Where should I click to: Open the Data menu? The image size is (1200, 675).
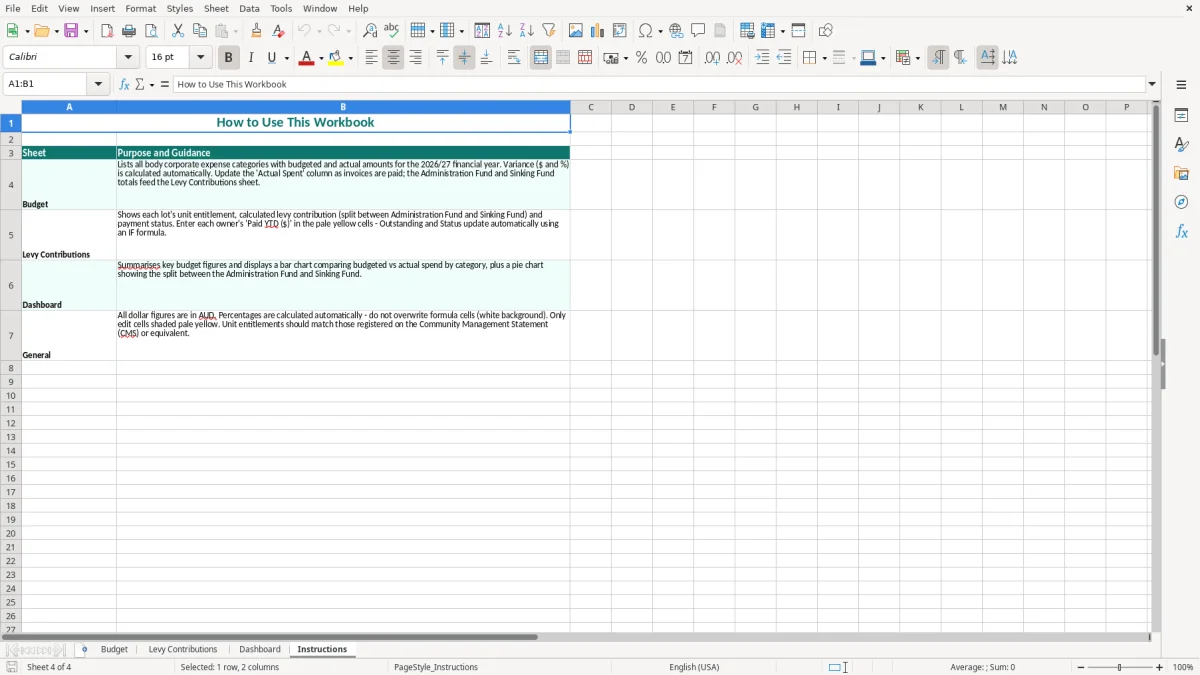[x=249, y=8]
